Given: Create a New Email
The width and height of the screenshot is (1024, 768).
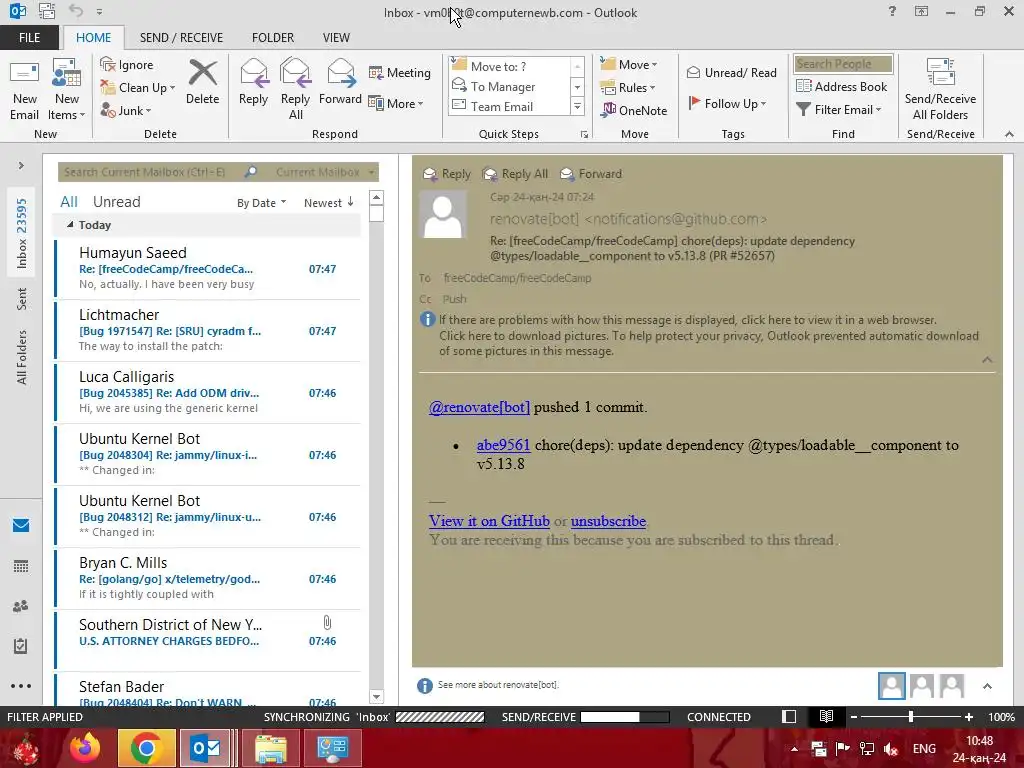Looking at the screenshot, I should coord(24,90).
